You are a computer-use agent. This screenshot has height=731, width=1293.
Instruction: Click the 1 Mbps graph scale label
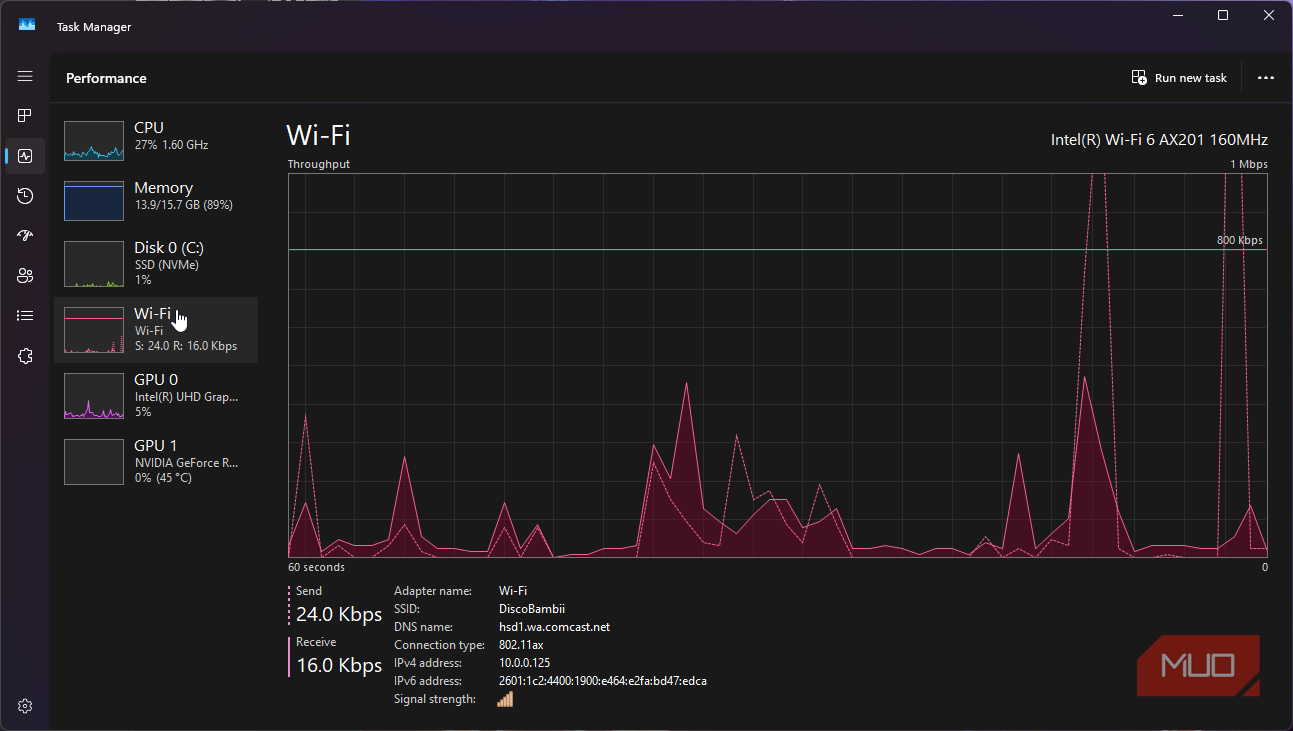click(1248, 164)
